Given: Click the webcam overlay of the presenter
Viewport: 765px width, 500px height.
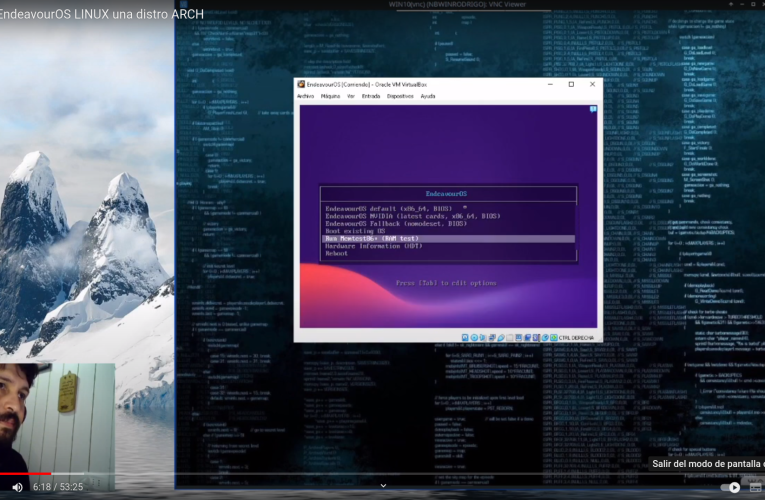Looking at the screenshot, I should pyautogui.click(x=57, y=427).
